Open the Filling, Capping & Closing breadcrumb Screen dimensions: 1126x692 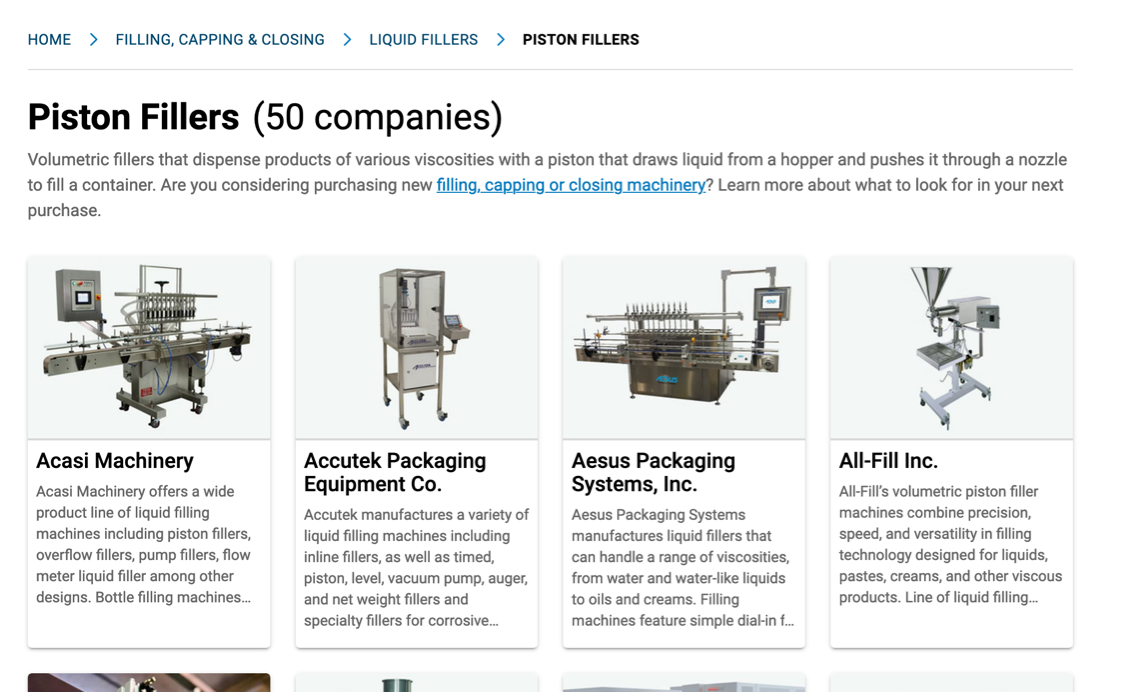point(220,40)
